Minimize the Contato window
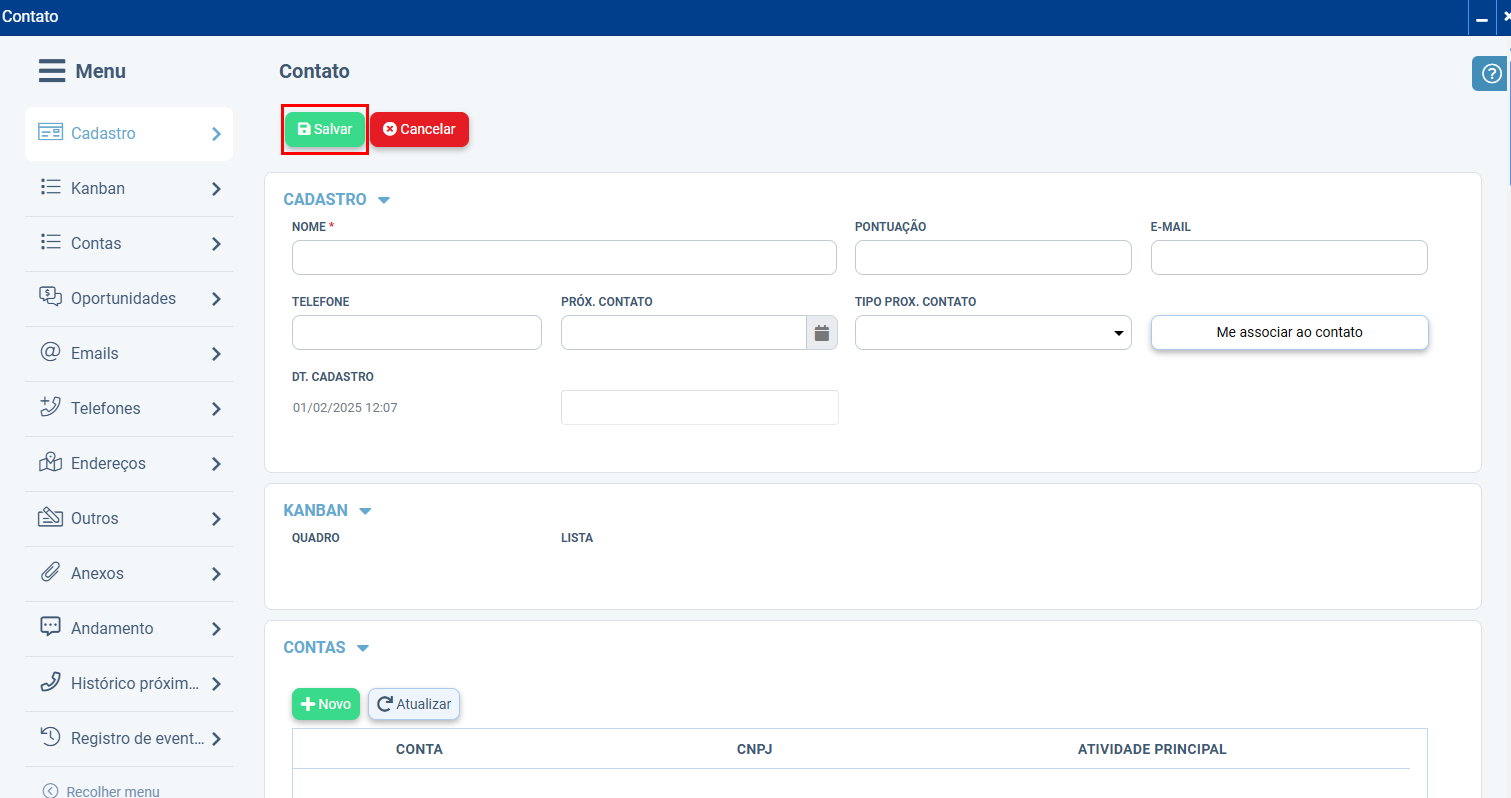Viewport: 1511px width, 798px height. [1482, 18]
